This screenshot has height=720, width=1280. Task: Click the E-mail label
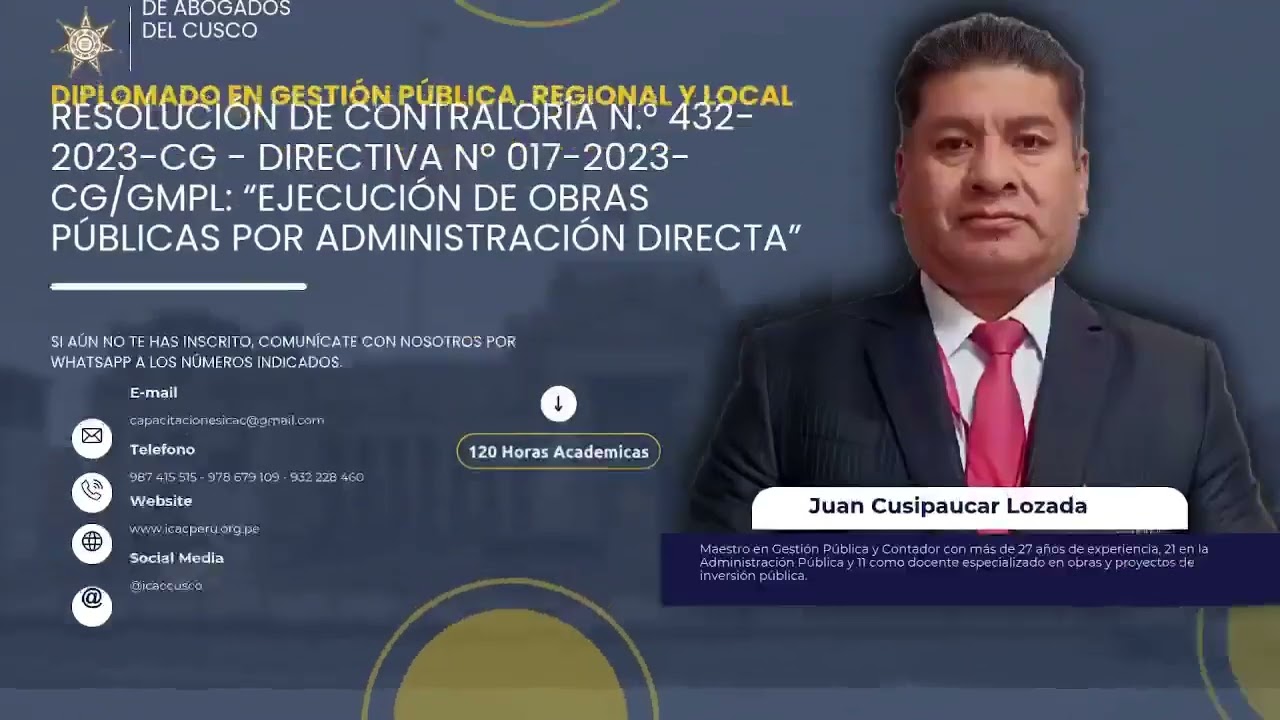[153, 393]
